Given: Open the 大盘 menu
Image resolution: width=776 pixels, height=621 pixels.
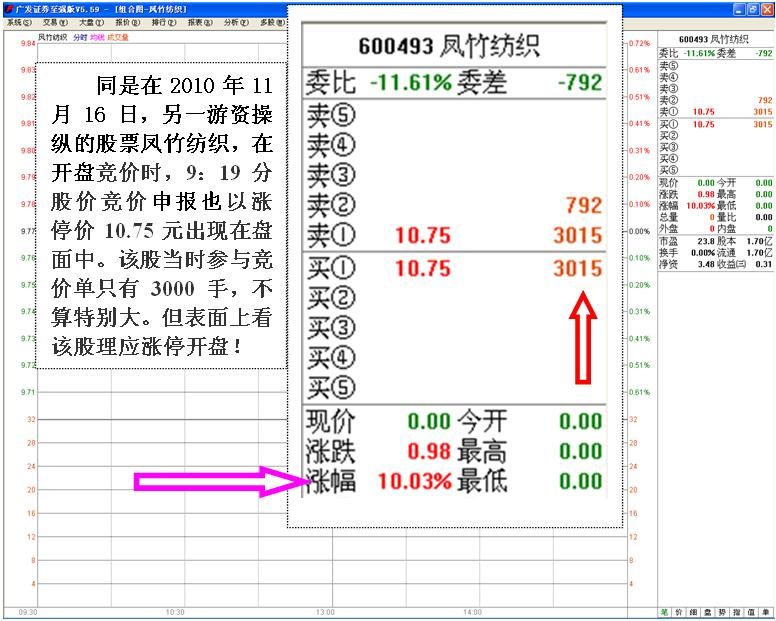Looking at the screenshot, I should click(92, 22).
